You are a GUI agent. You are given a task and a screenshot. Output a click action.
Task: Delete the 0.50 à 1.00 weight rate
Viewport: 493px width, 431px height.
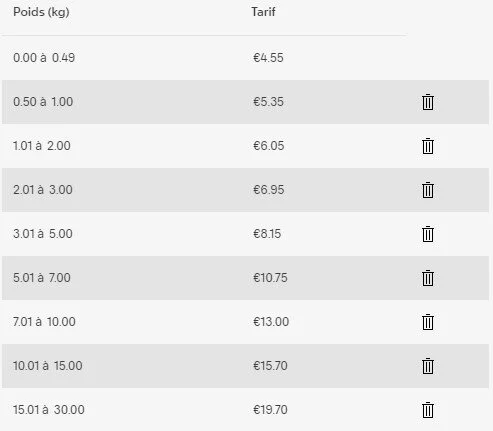pos(428,102)
